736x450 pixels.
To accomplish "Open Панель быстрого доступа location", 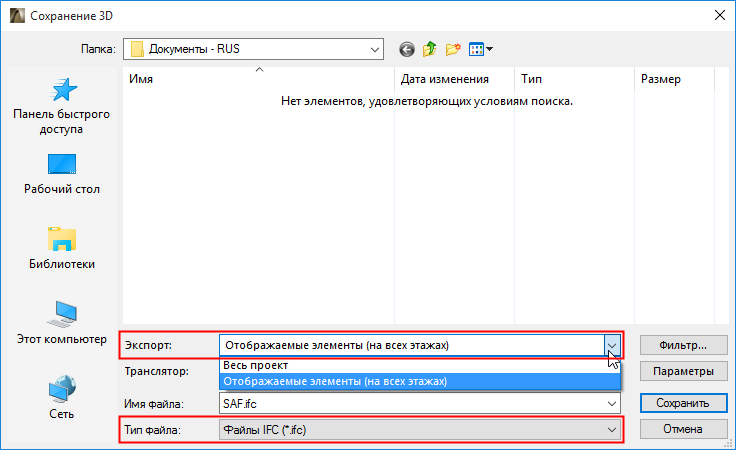I will point(61,106).
